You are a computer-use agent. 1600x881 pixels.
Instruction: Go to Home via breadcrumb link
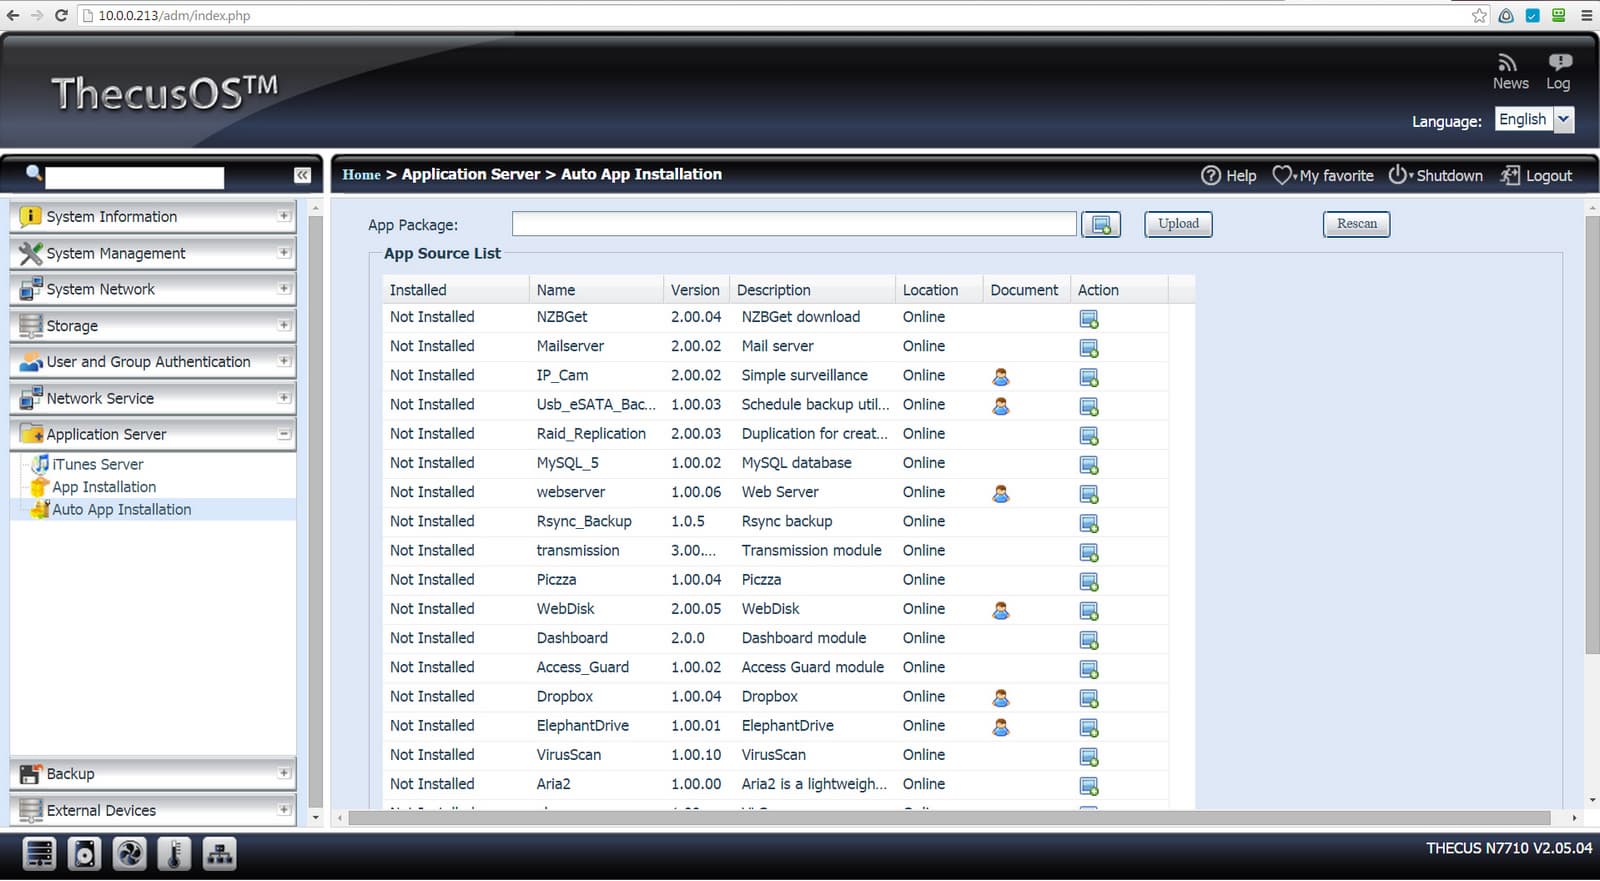(x=361, y=175)
